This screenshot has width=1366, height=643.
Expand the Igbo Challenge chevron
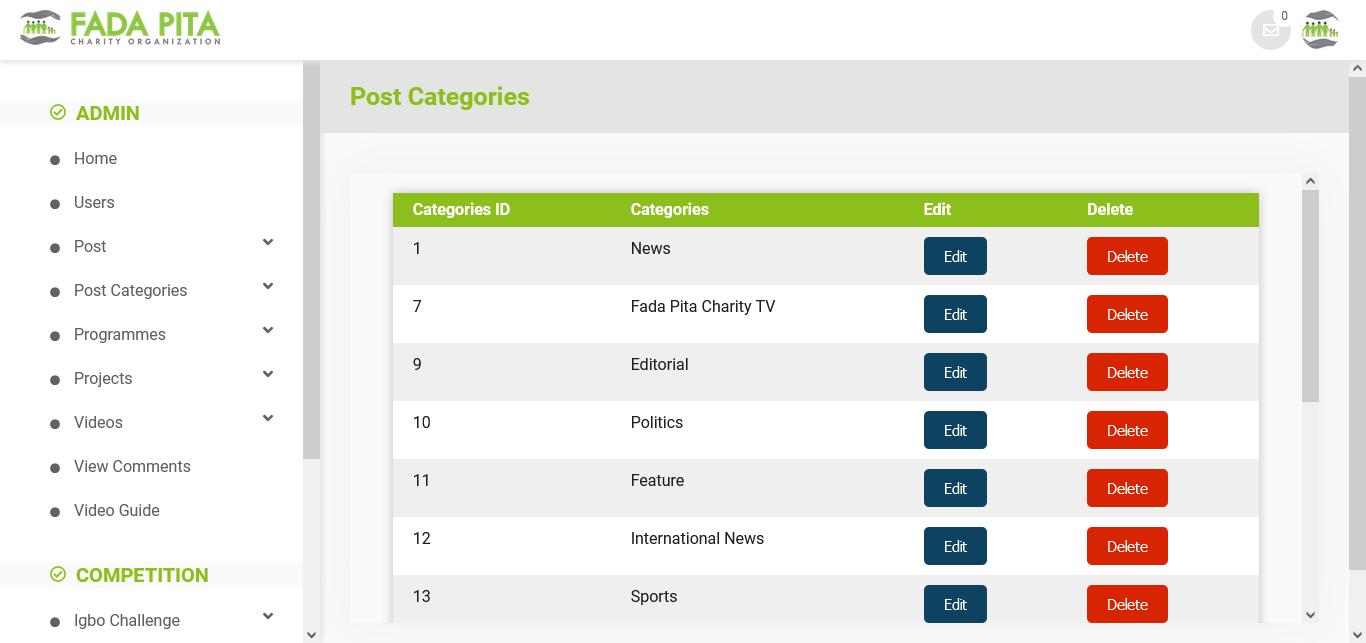[268, 617]
